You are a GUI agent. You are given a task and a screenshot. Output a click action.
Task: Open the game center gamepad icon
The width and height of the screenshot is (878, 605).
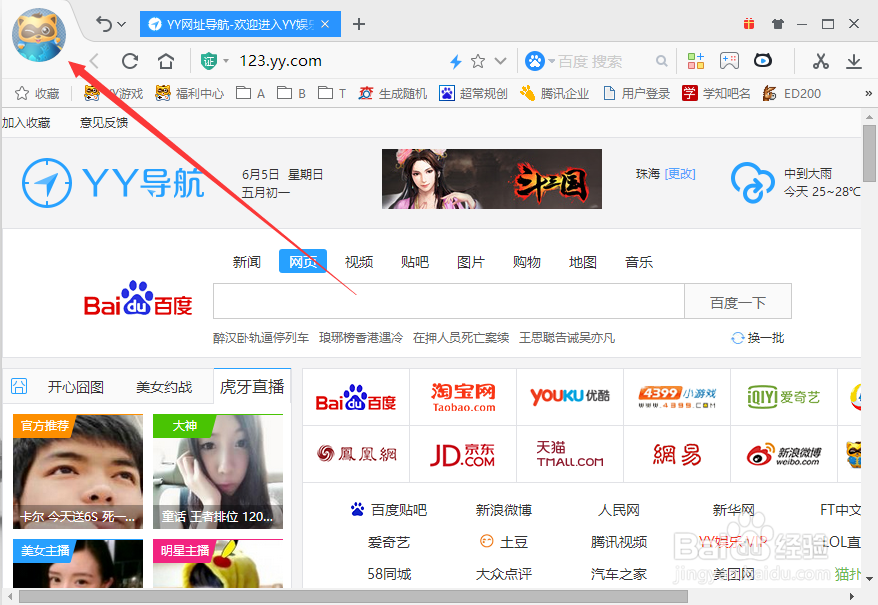tap(729, 61)
